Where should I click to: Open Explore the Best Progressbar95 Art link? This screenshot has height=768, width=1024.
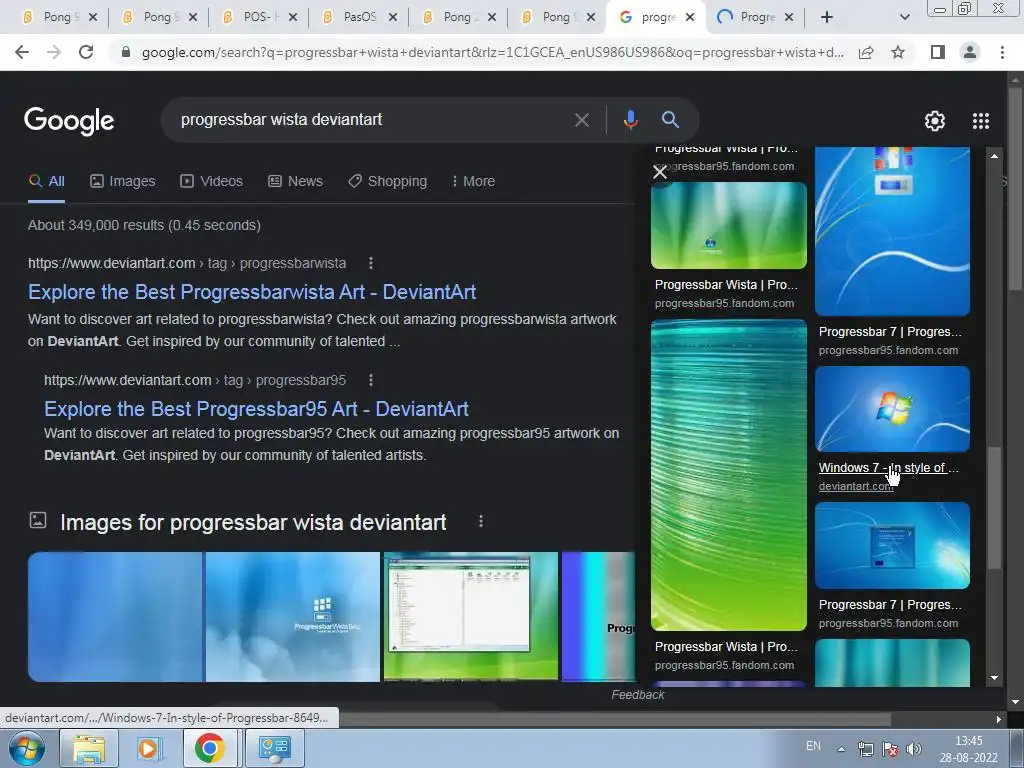(256, 409)
